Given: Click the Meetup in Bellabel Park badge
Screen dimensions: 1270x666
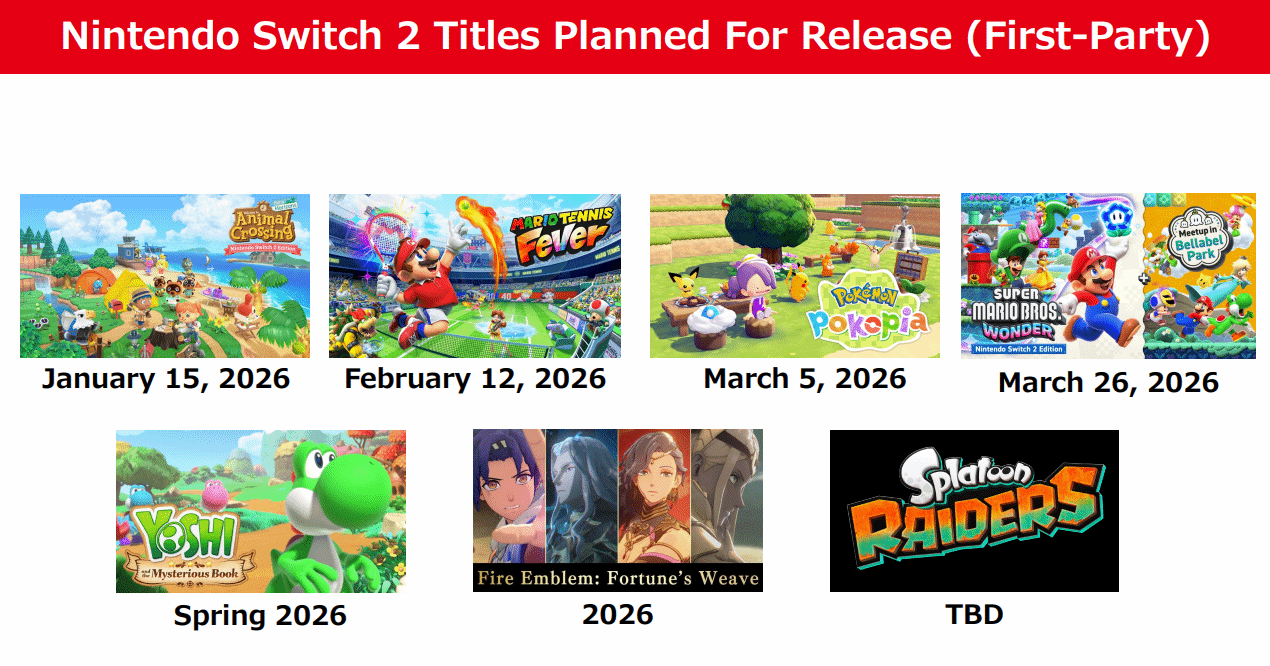Looking at the screenshot, I should [x=1198, y=232].
